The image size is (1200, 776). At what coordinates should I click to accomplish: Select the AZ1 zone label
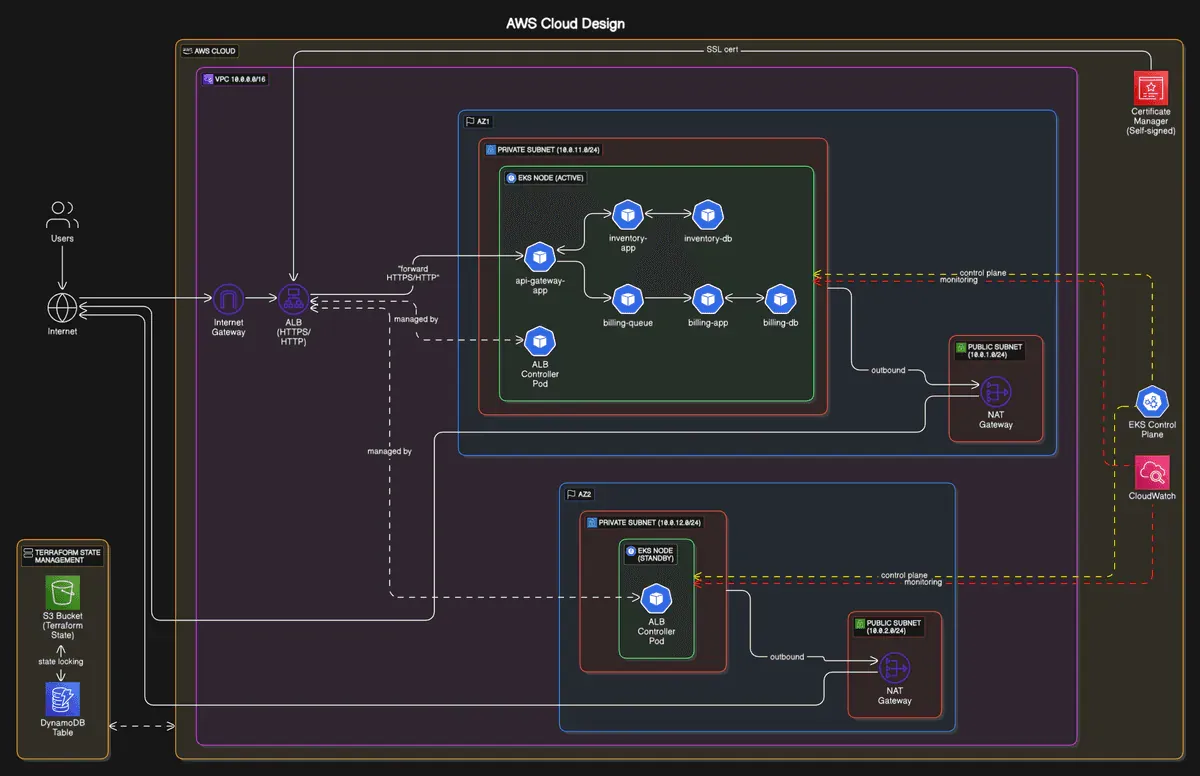pyautogui.click(x=477, y=121)
